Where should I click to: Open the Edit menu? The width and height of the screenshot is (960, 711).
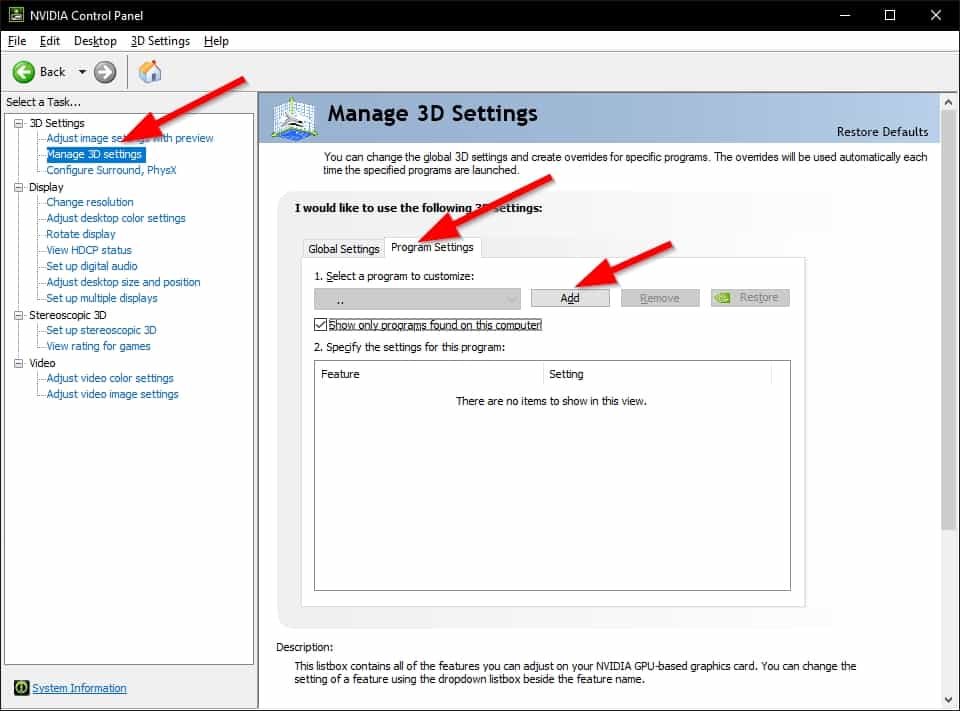point(50,41)
